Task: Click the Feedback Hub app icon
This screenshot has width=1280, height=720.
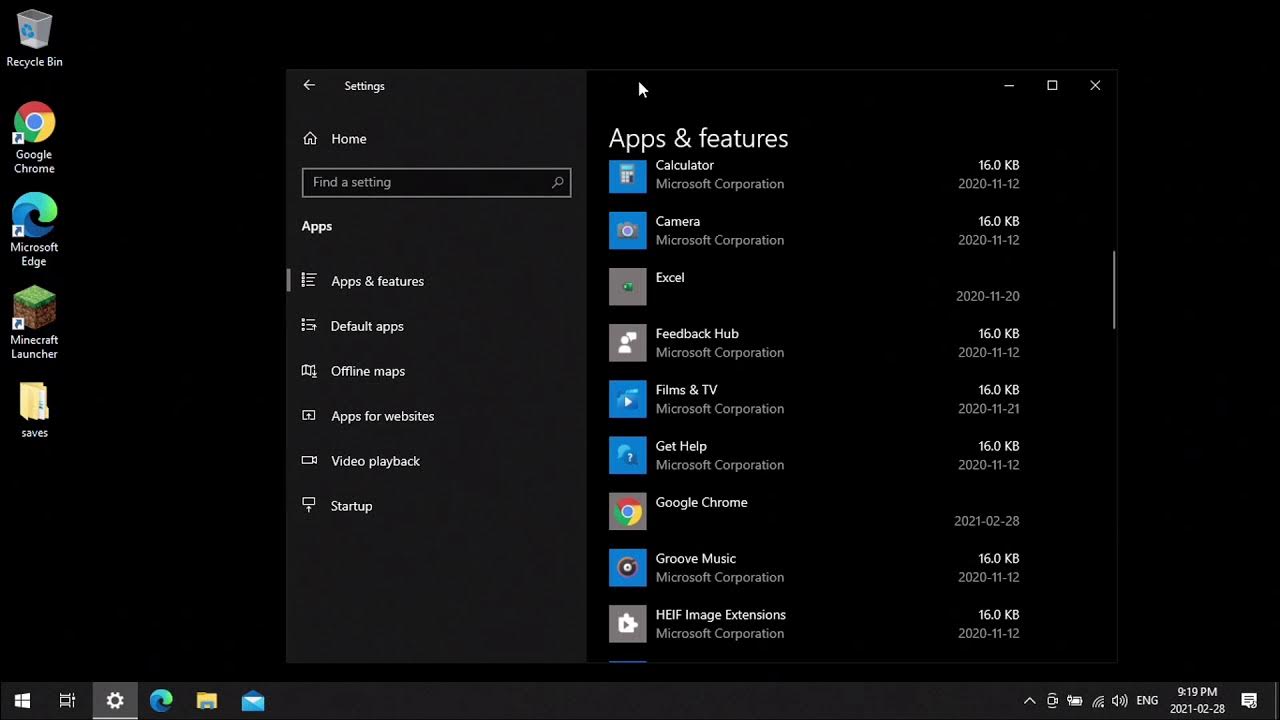Action: (627, 343)
